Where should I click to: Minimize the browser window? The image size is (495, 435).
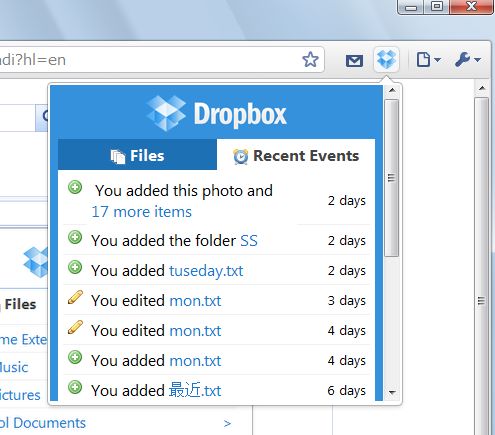point(411,7)
